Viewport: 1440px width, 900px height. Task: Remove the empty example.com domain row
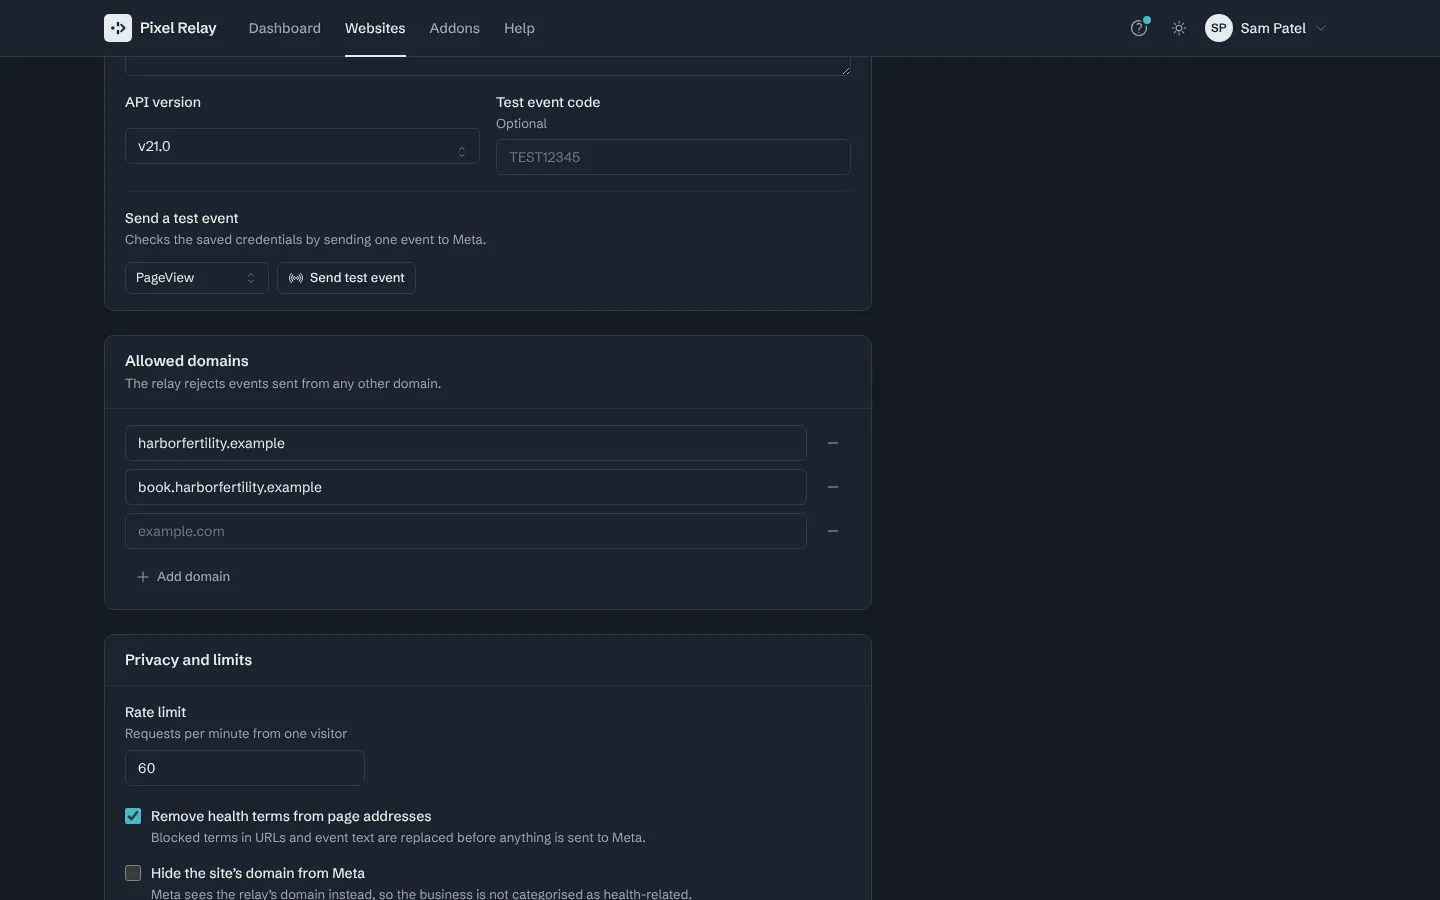pos(833,531)
